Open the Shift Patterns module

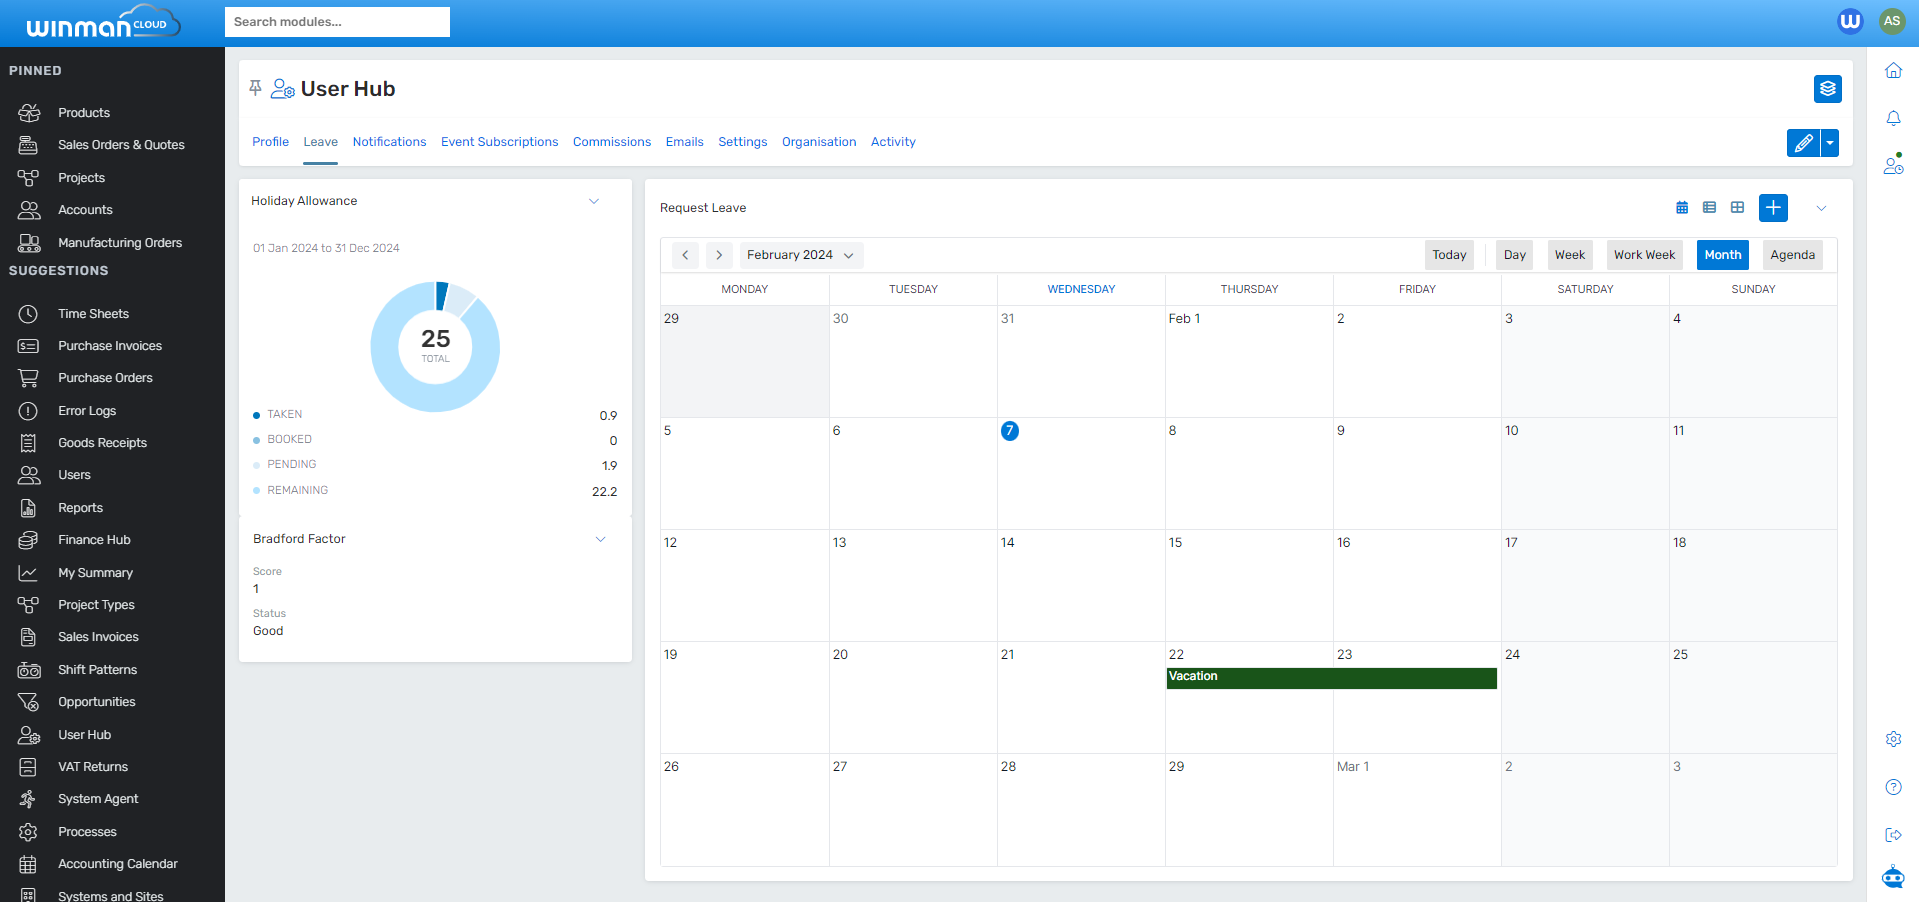pos(97,669)
